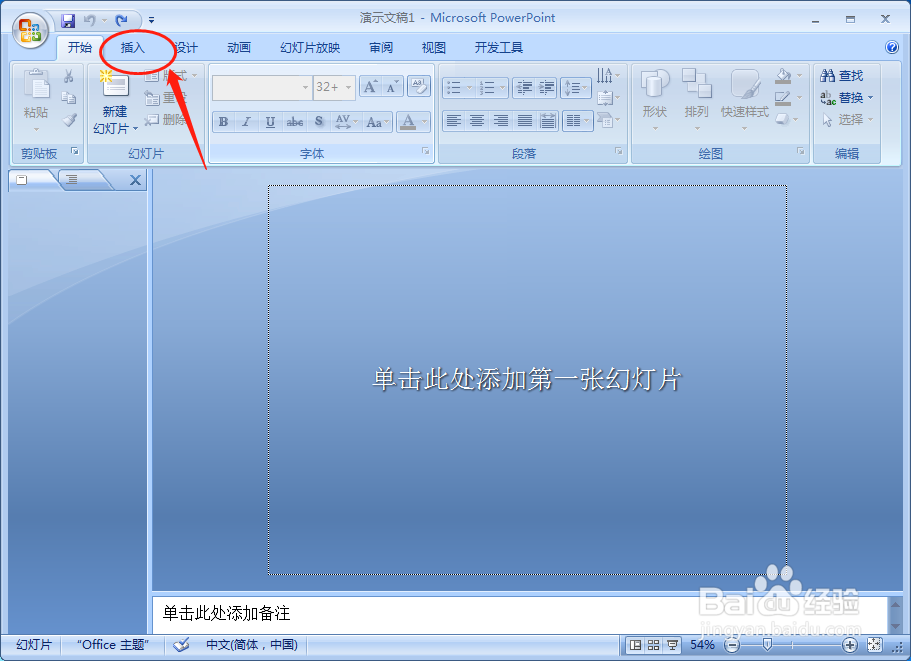Click the 替换 (Replace) icon
The image size is (911, 661).
coord(847,96)
